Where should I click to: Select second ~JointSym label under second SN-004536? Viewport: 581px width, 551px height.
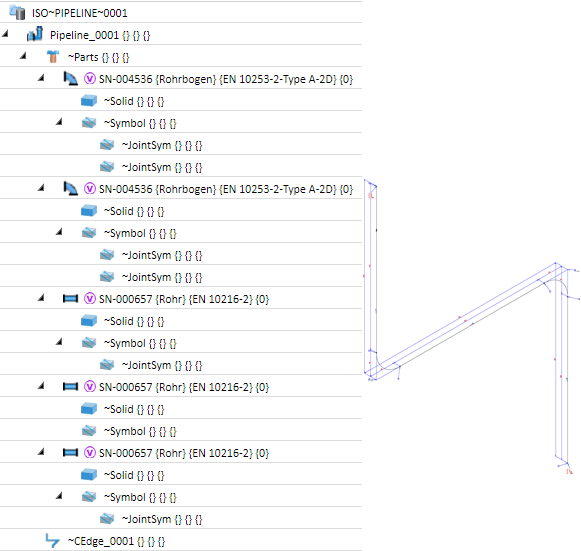(x=162, y=278)
